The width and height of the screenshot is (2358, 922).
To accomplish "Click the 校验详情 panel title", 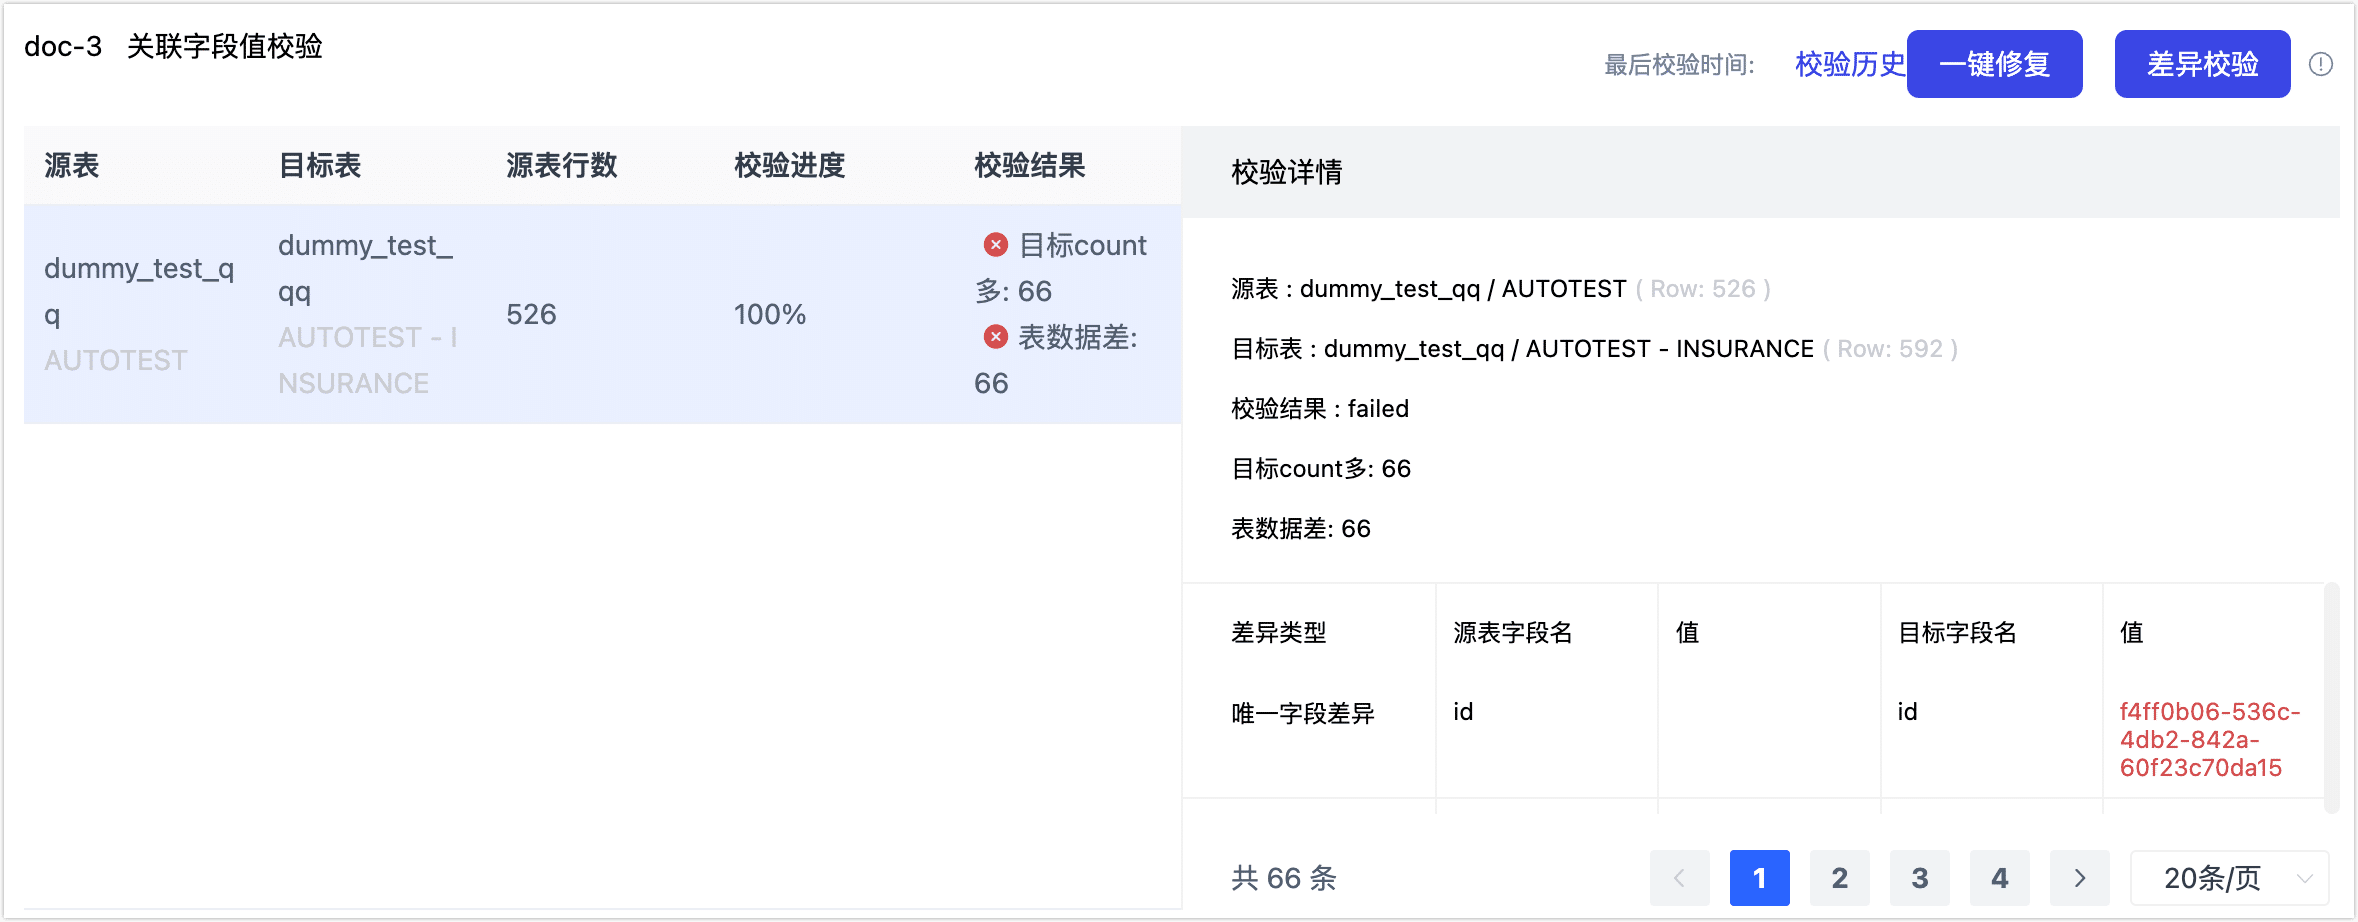I will [1286, 173].
